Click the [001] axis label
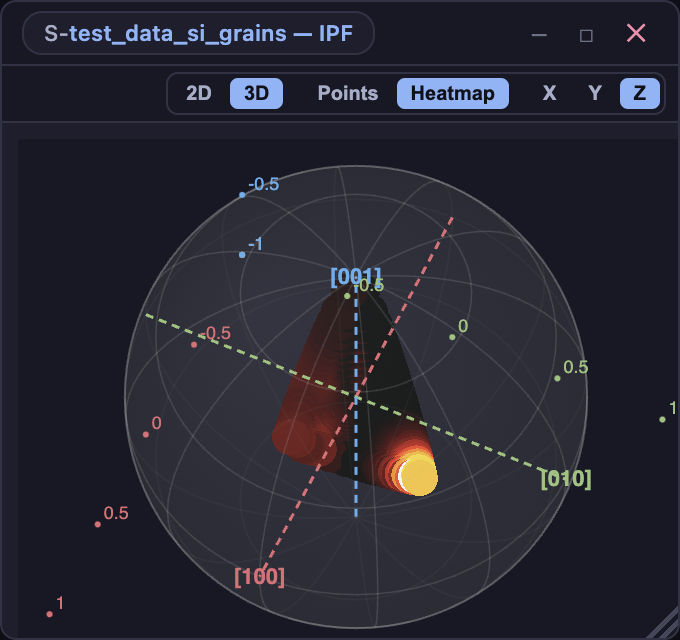Viewport: 680px width, 640px height. pyautogui.click(x=356, y=277)
